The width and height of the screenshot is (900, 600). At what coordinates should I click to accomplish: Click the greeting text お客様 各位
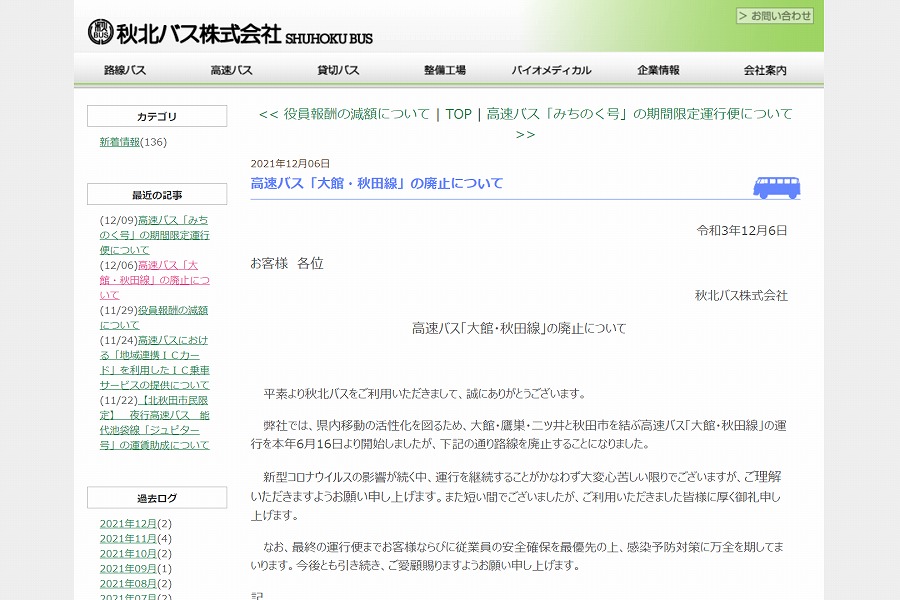pyautogui.click(x=287, y=263)
